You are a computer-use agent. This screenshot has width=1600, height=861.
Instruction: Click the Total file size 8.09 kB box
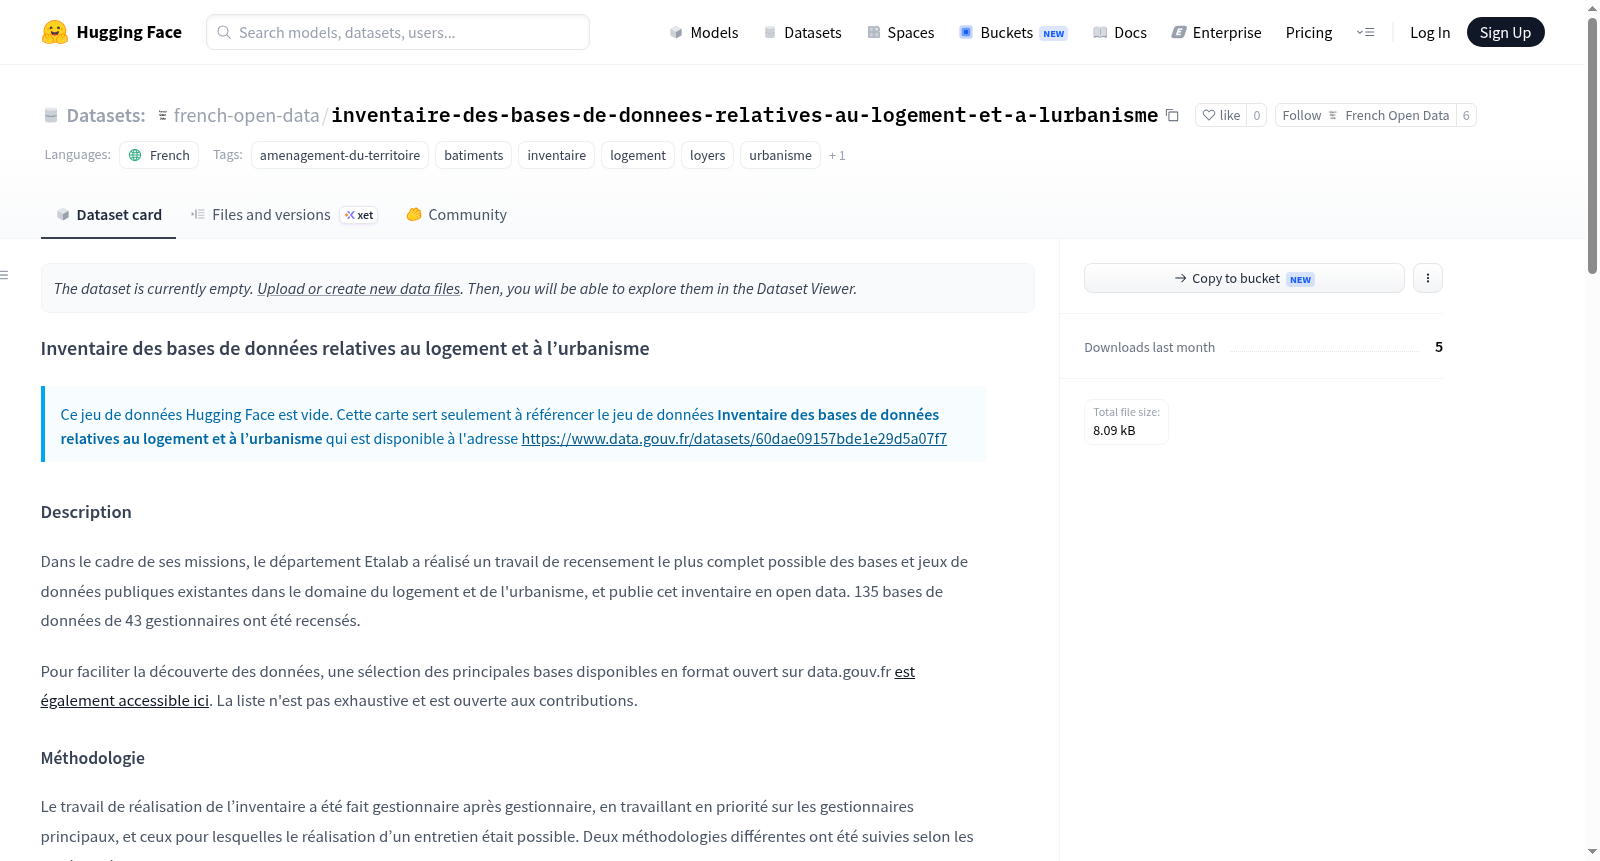pos(1126,421)
